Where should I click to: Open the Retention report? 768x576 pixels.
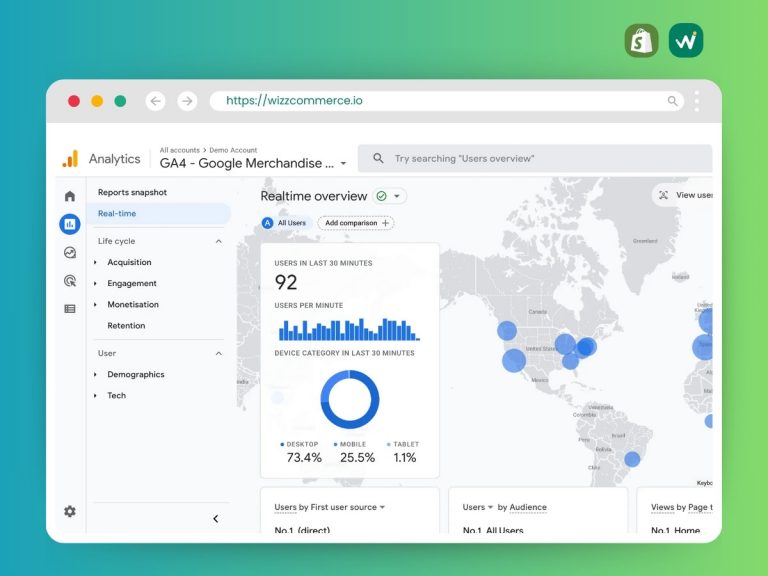point(126,326)
